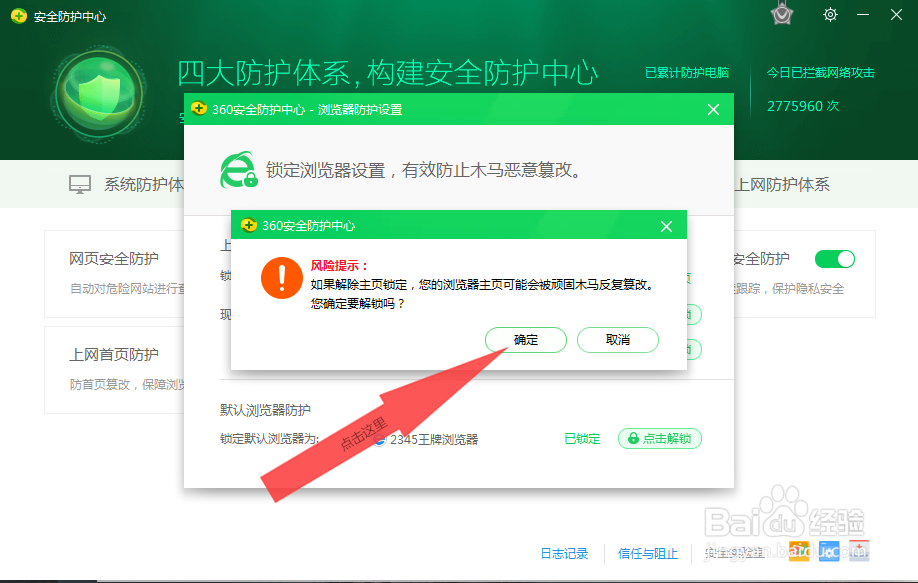Viewport: 918px width, 583px height.
Task: Close the 安全防护中心 main window
Action: (x=896, y=15)
